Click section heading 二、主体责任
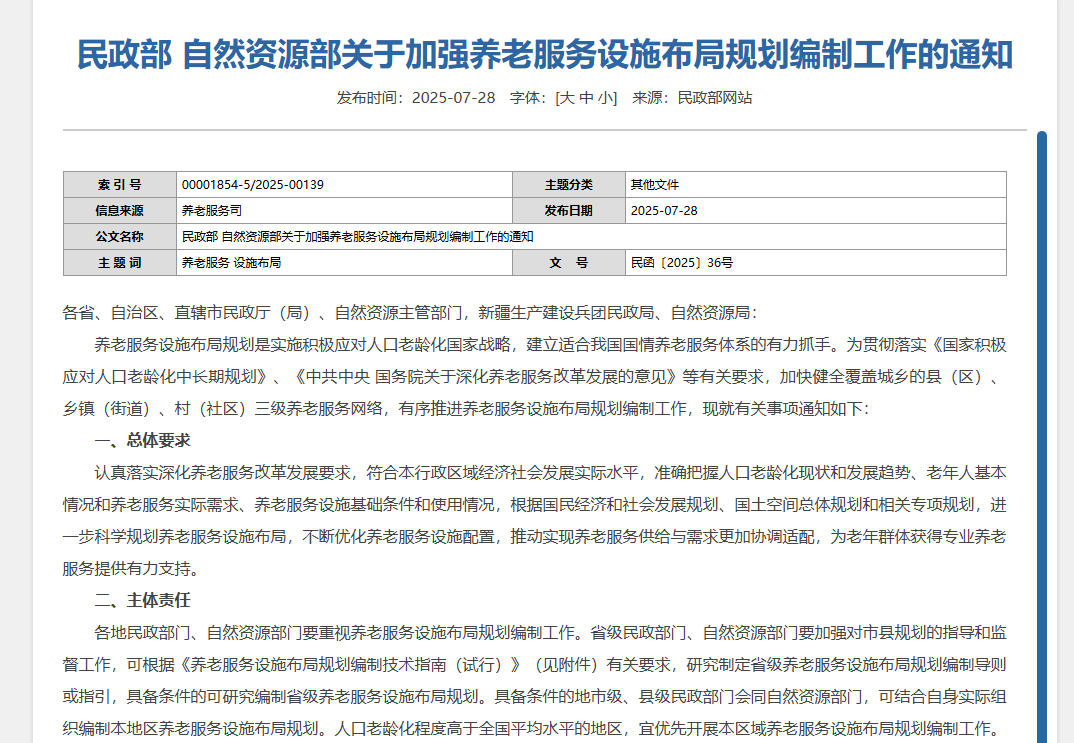The height and width of the screenshot is (743, 1074). click(x=142, y=601)
